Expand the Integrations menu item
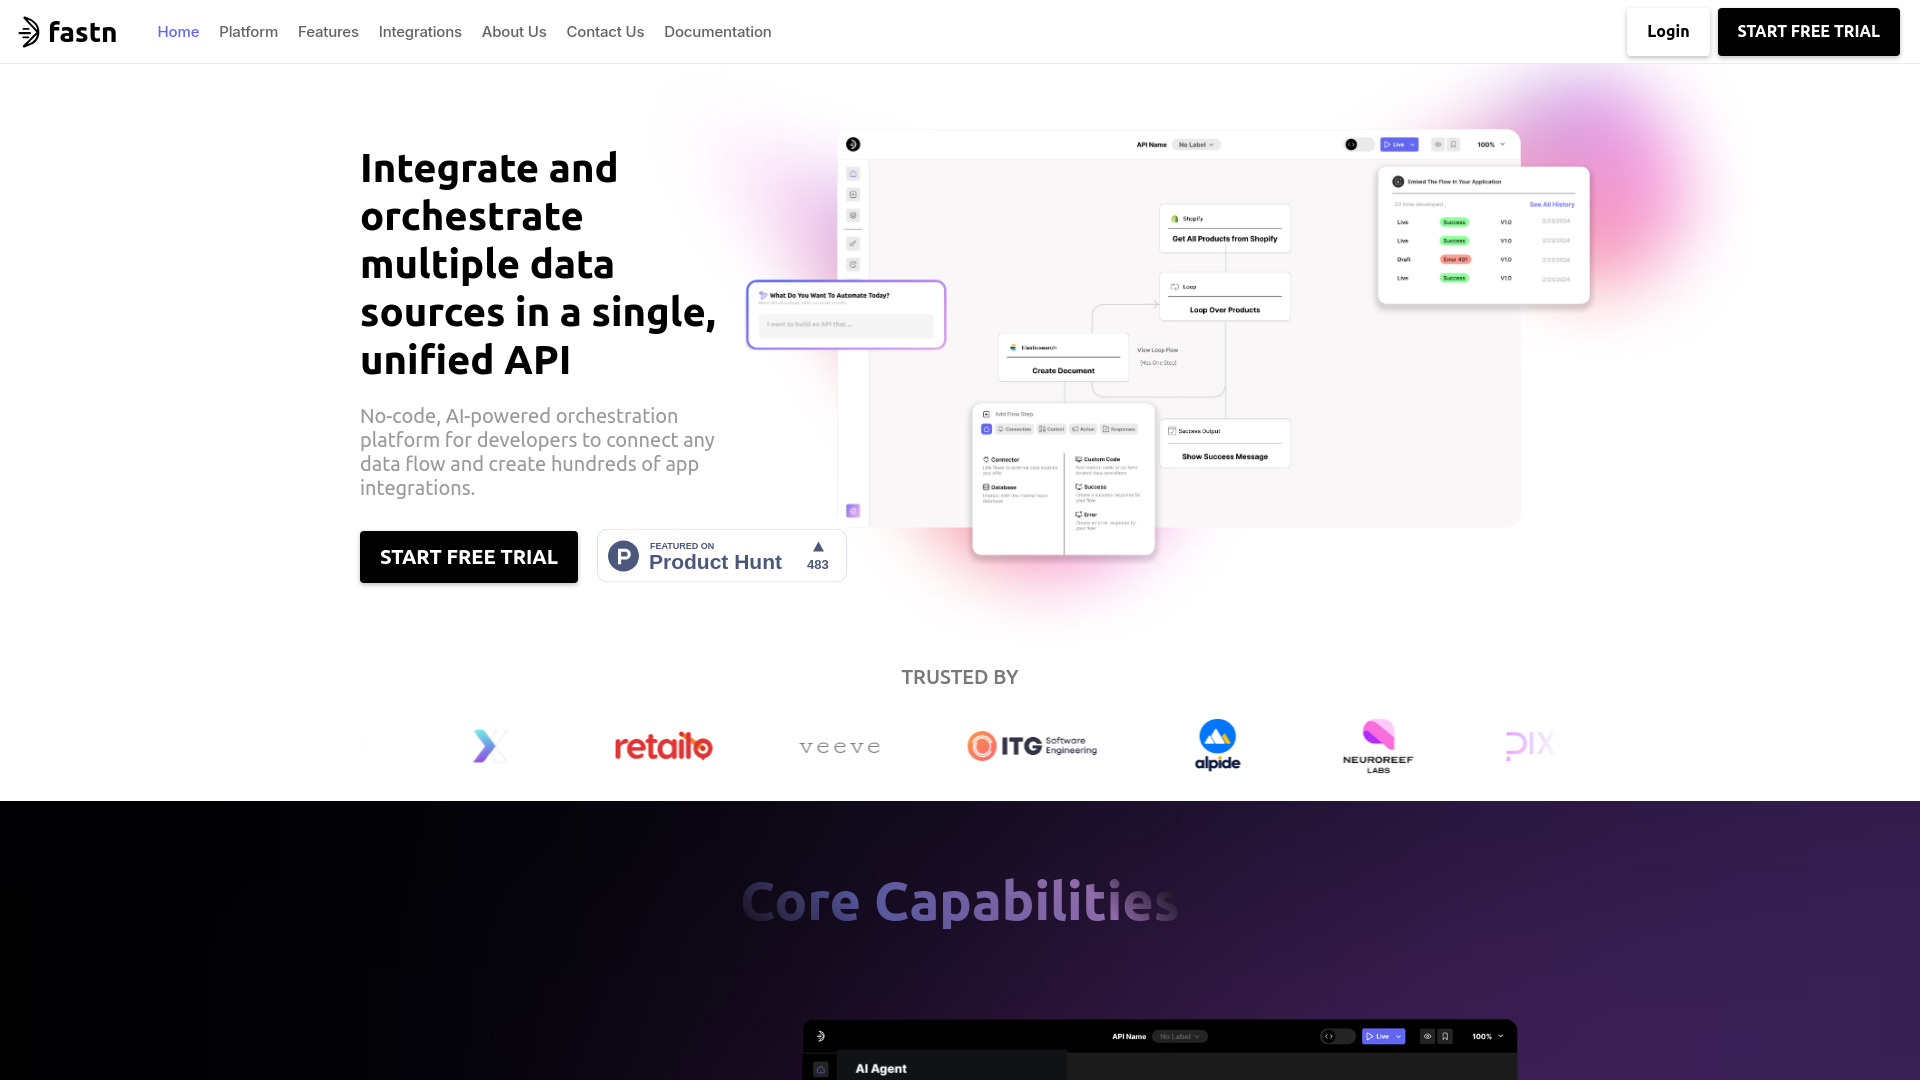The image size is (1920, 1080). point(419,32)
